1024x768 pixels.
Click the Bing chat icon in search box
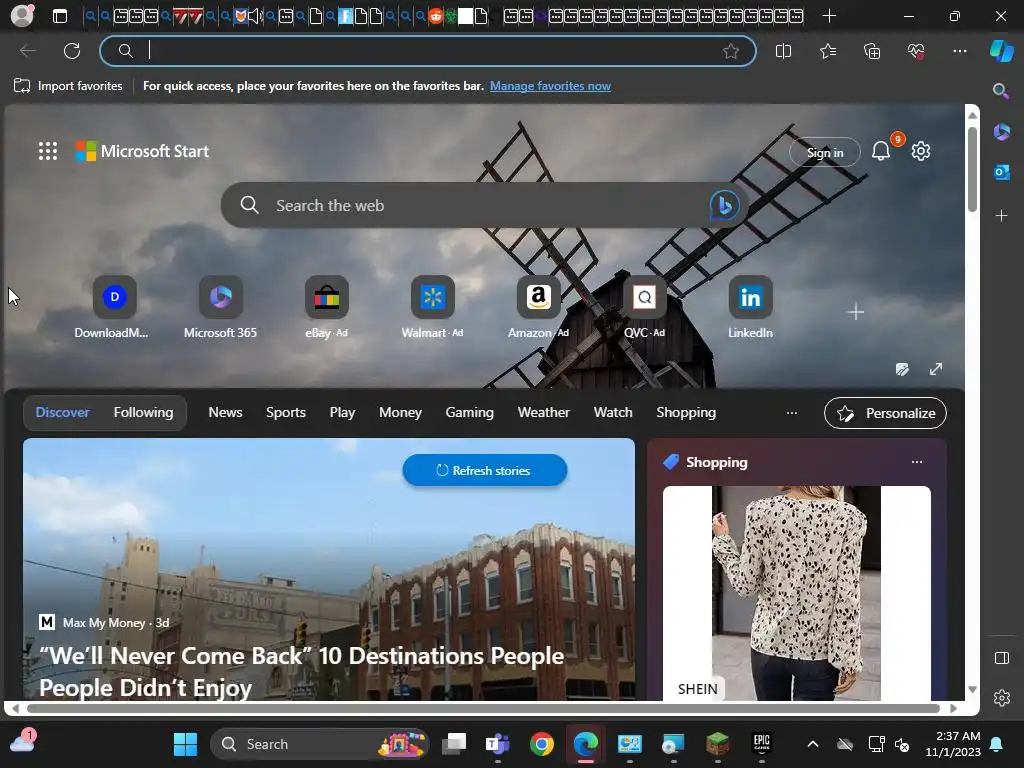pyautogui.click(x=724, y=206)
